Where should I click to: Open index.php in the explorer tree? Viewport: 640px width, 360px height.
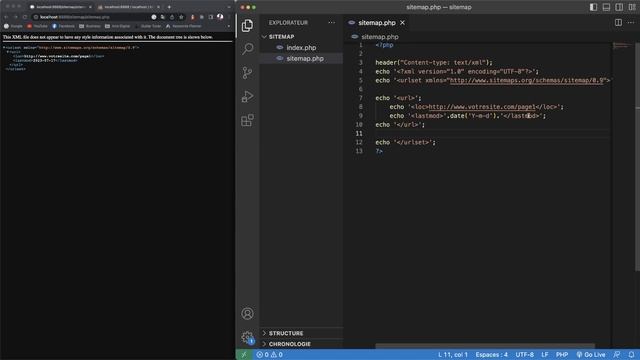301,48
